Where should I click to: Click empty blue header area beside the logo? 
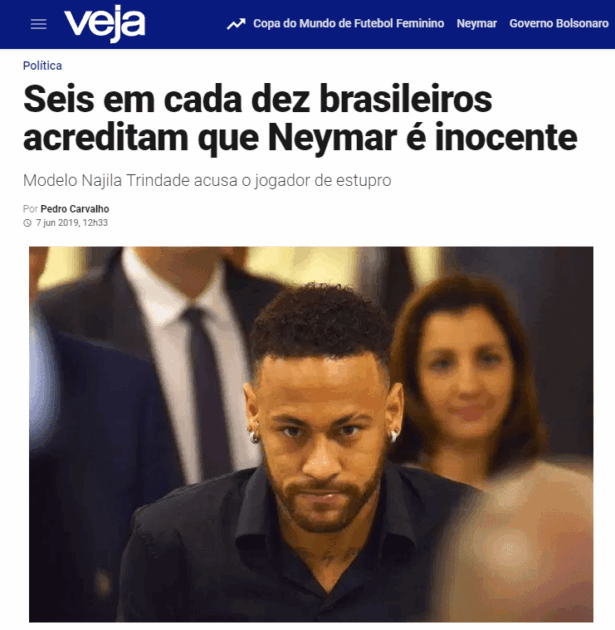185,24
